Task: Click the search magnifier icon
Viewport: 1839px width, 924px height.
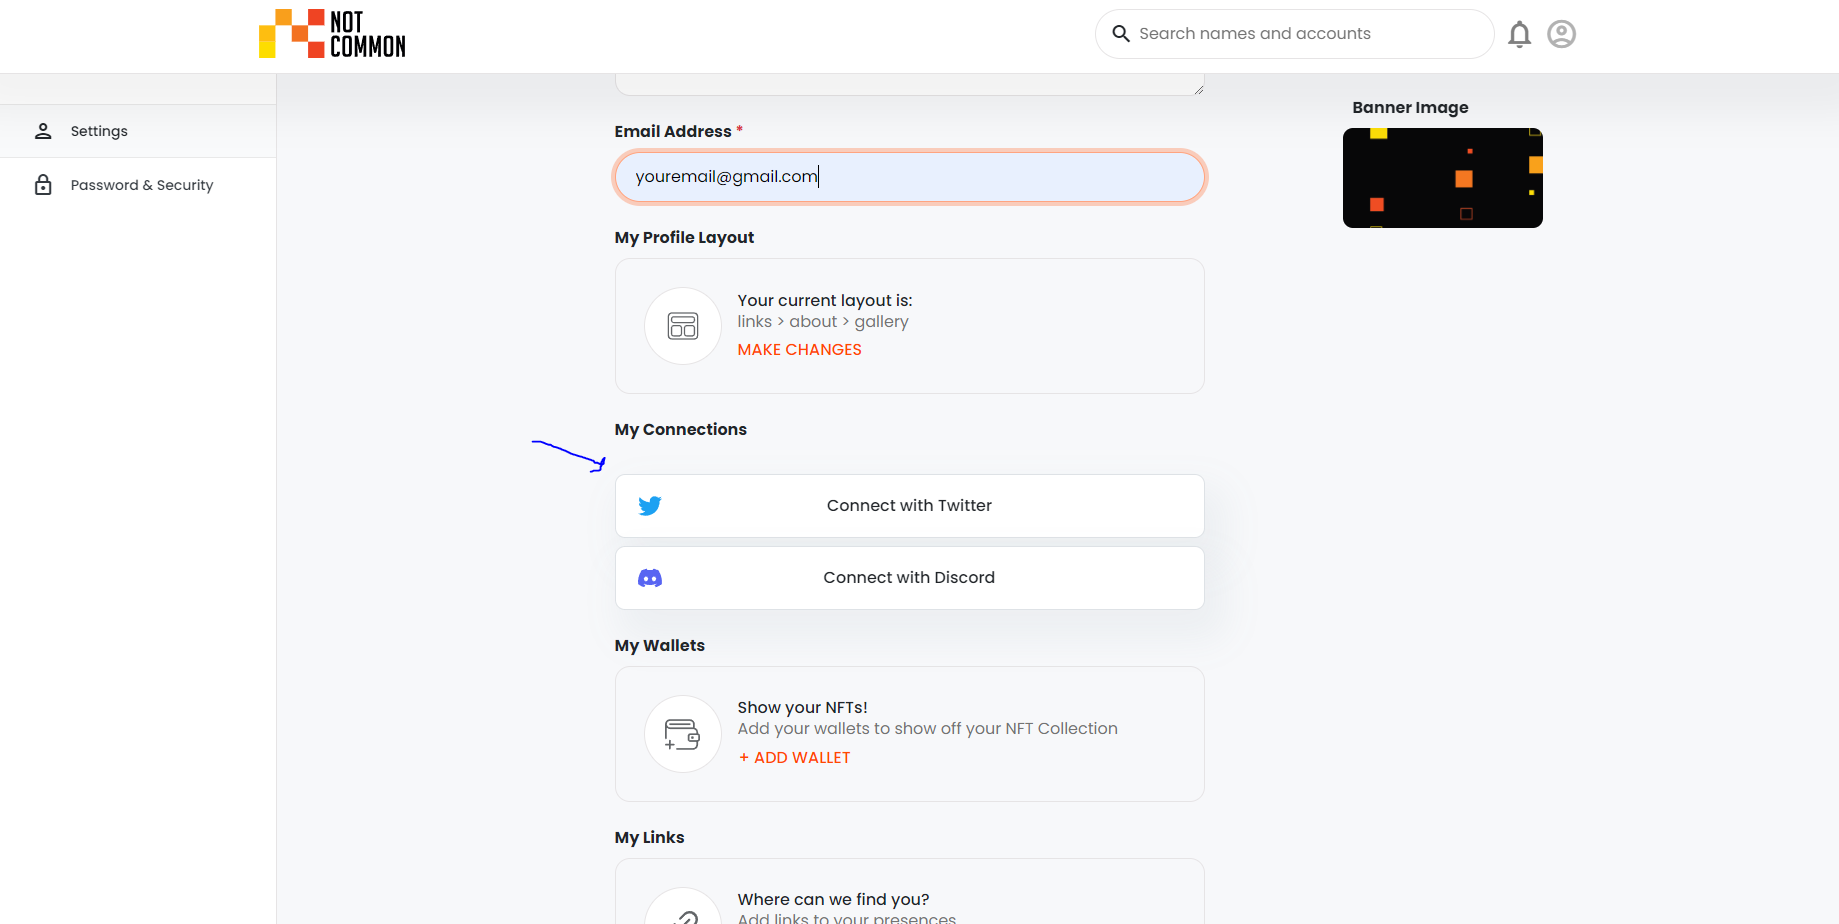Action: tap(1121, 34)
